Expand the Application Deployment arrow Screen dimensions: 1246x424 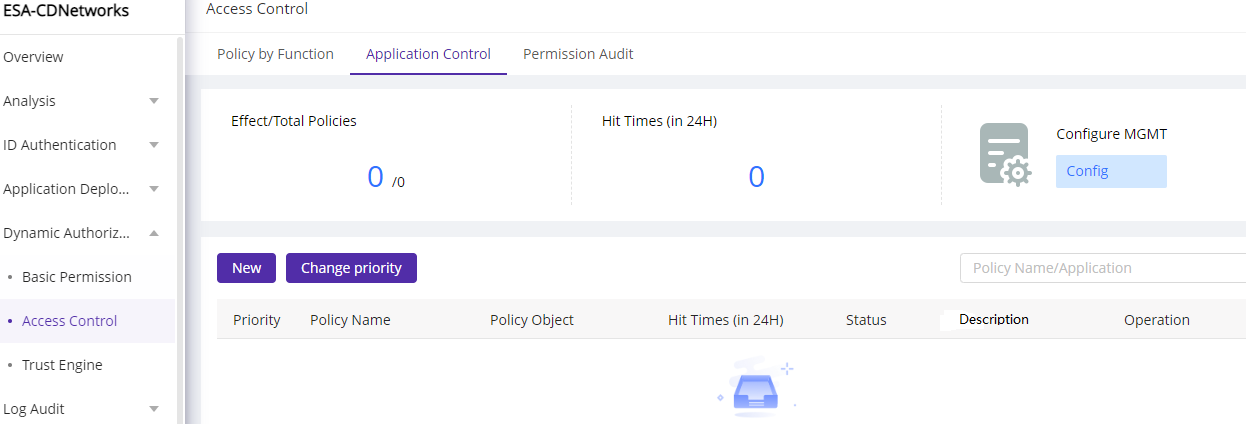tap(154, 189)
